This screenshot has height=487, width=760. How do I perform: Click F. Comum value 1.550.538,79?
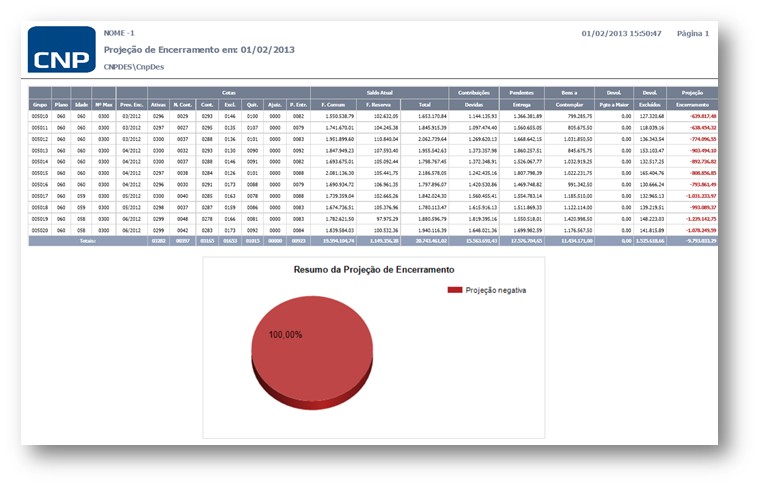tap(340, 116)
